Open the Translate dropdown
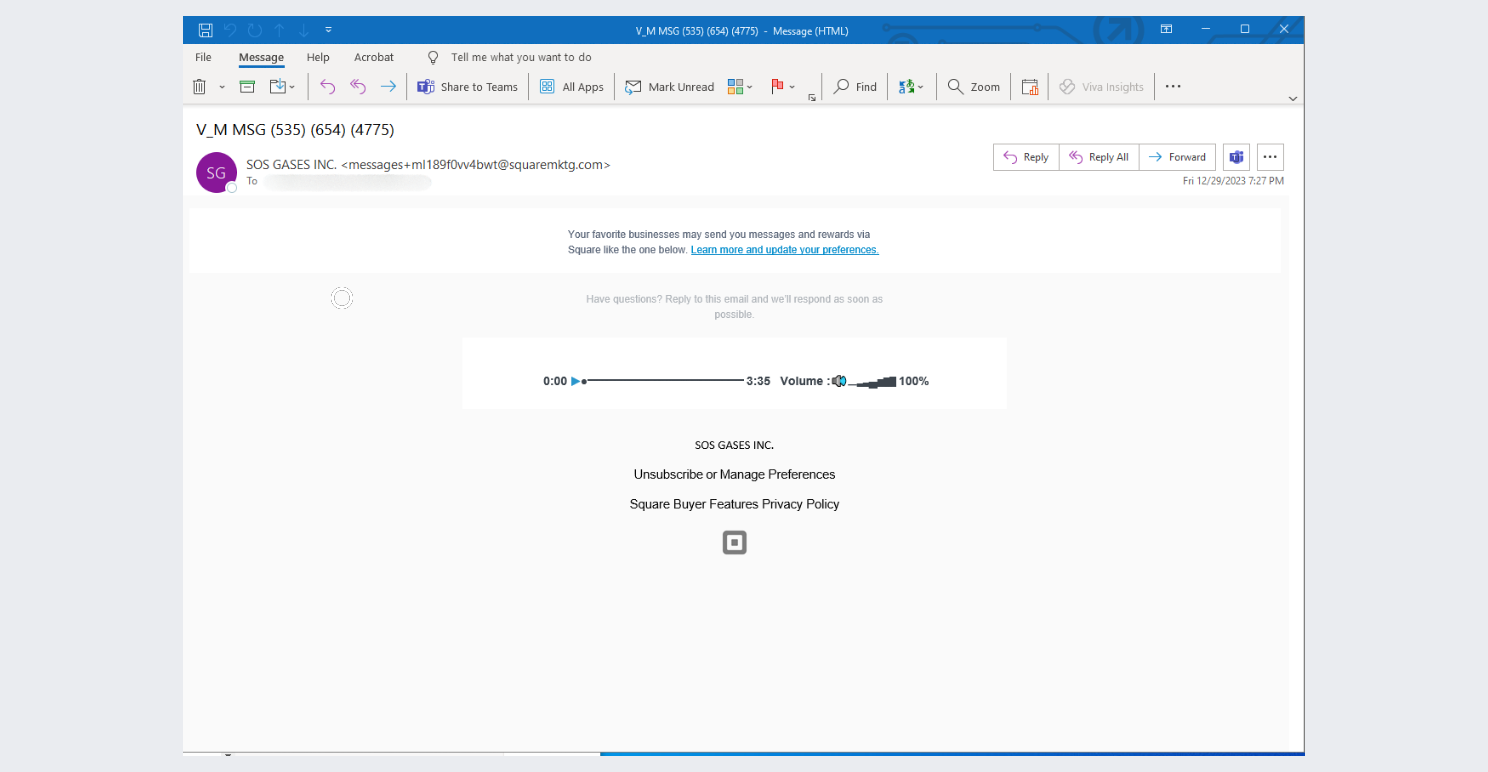The width and height of the screenshot is (1488, 772). [911, 87]
